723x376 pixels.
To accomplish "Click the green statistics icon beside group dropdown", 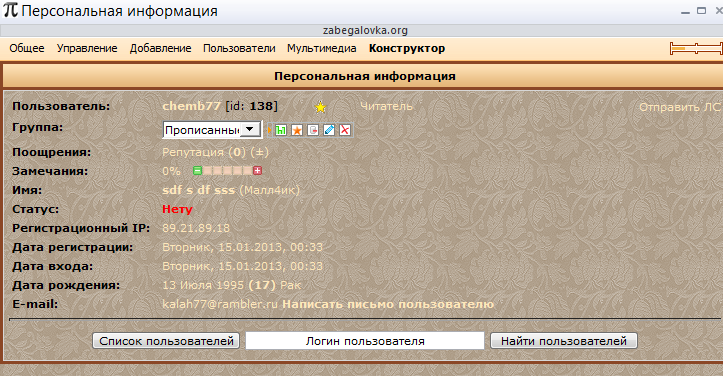I will [280, 130].
